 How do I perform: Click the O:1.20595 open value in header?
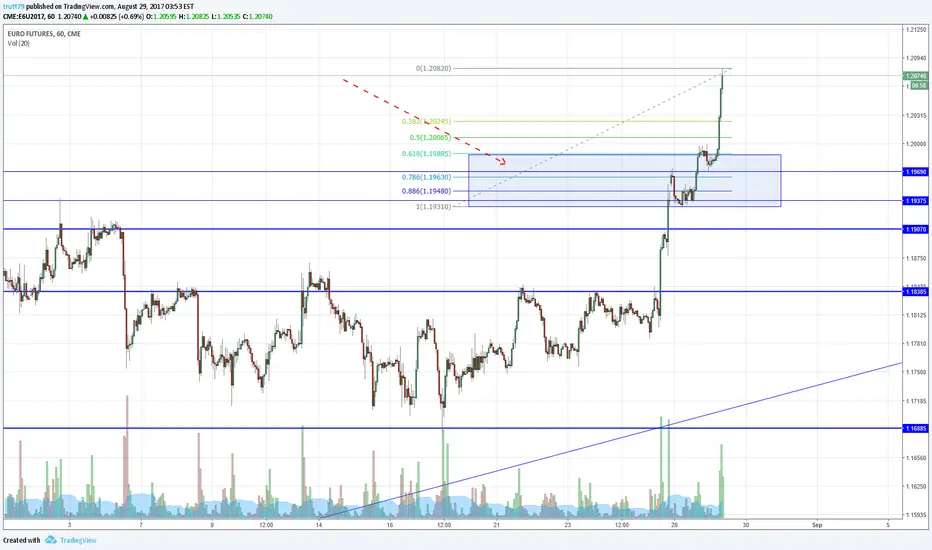point(161,17)
